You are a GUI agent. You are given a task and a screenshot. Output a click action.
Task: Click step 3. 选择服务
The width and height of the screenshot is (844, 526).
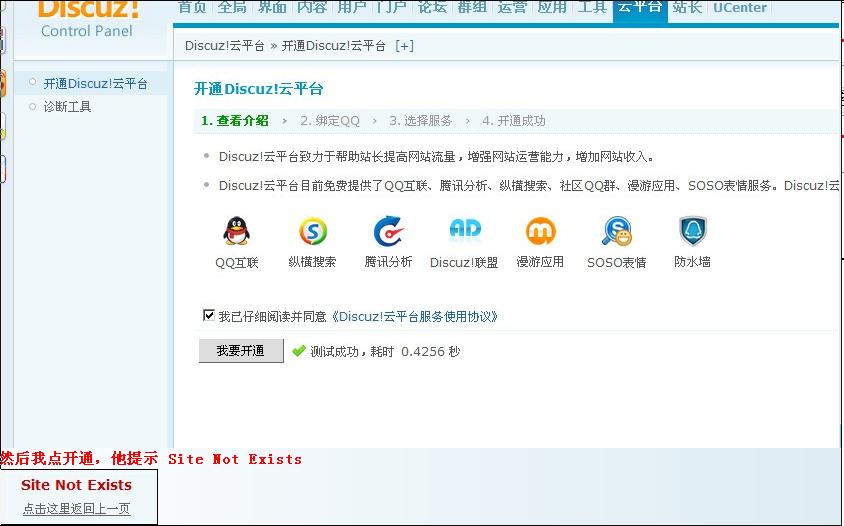tap(420, 121)
